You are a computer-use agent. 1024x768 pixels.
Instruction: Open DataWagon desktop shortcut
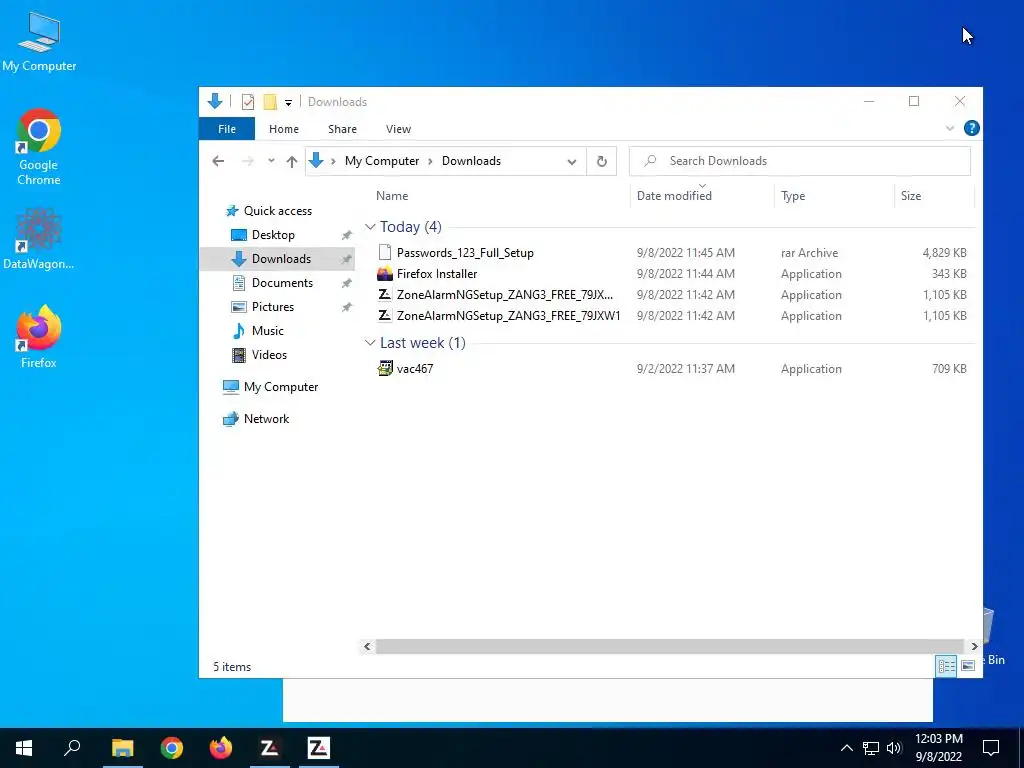click(39, 239)
